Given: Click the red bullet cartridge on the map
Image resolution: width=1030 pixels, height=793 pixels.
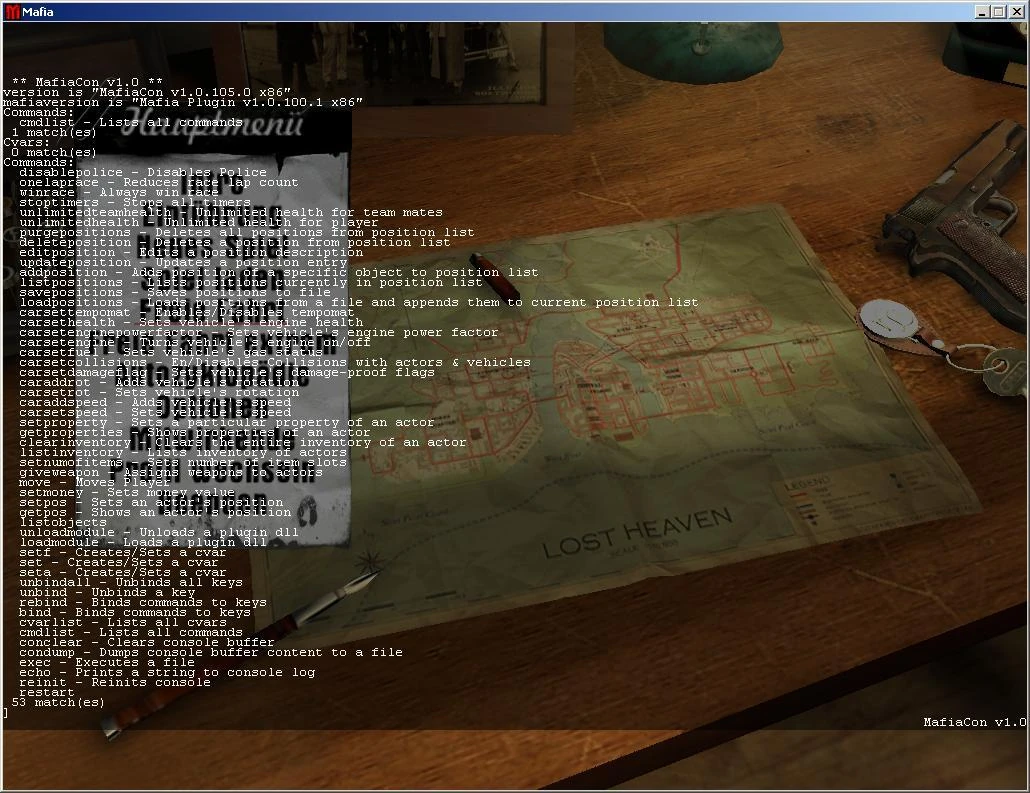Looking at the screenshot, I should pos(495,275).
